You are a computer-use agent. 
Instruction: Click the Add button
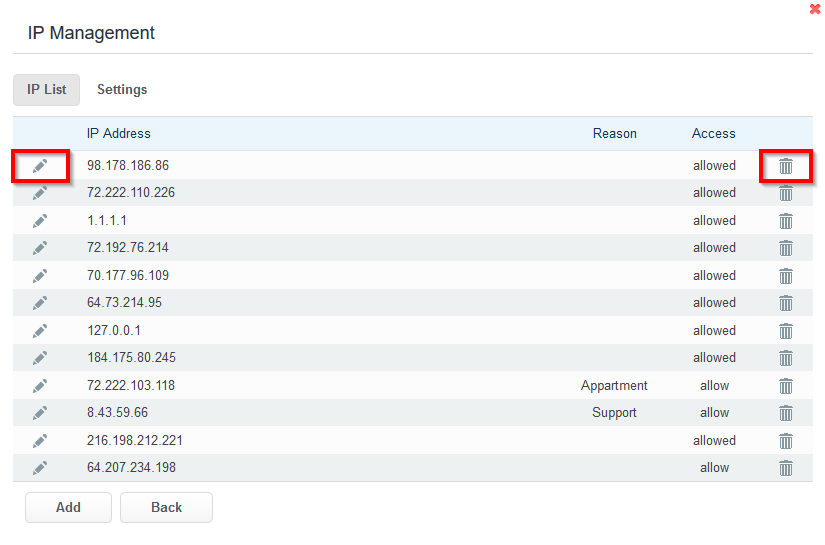point(68,508)
